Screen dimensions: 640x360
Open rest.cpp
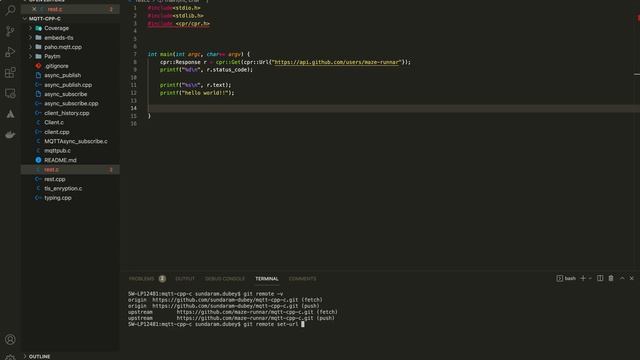55,179
